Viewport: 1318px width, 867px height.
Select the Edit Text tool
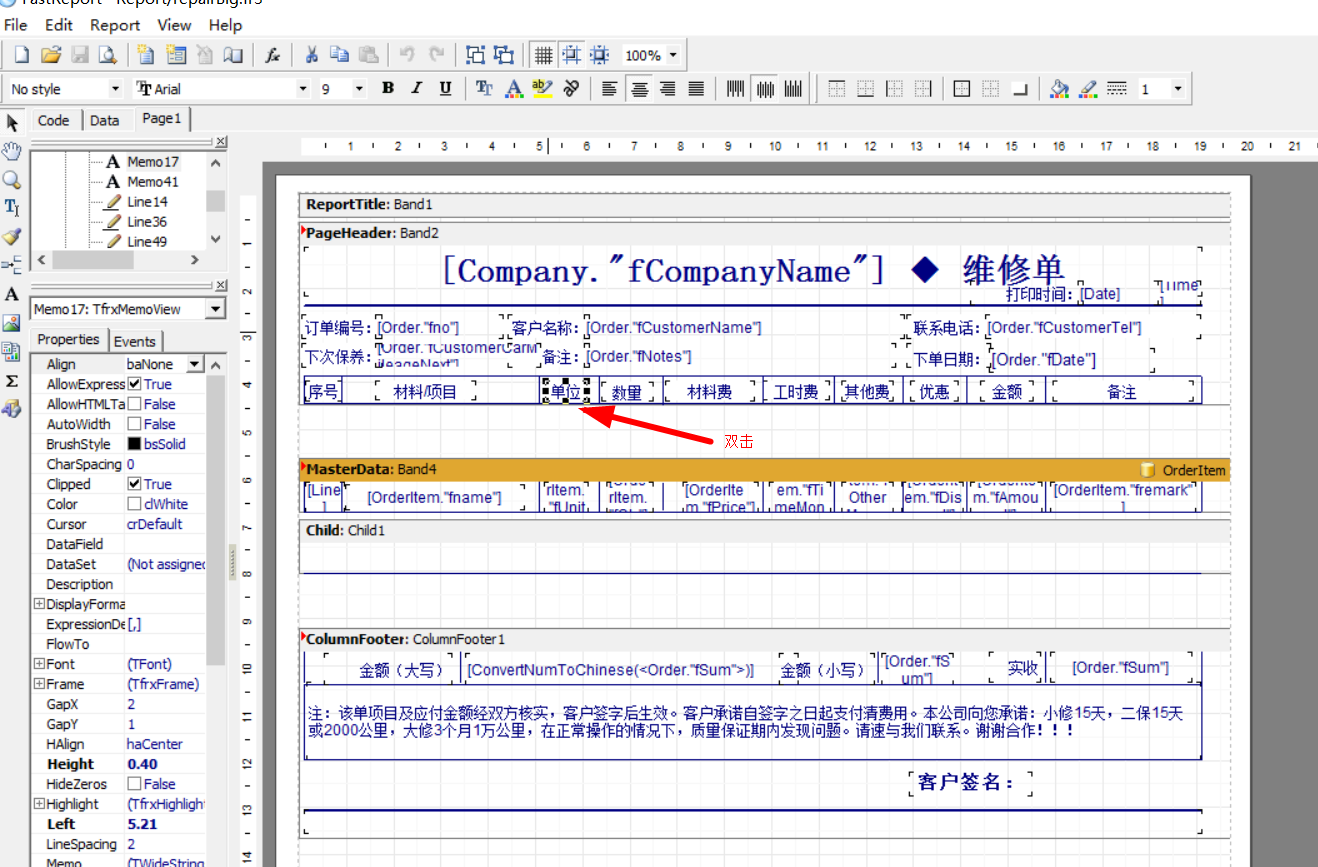click(12, 208)
